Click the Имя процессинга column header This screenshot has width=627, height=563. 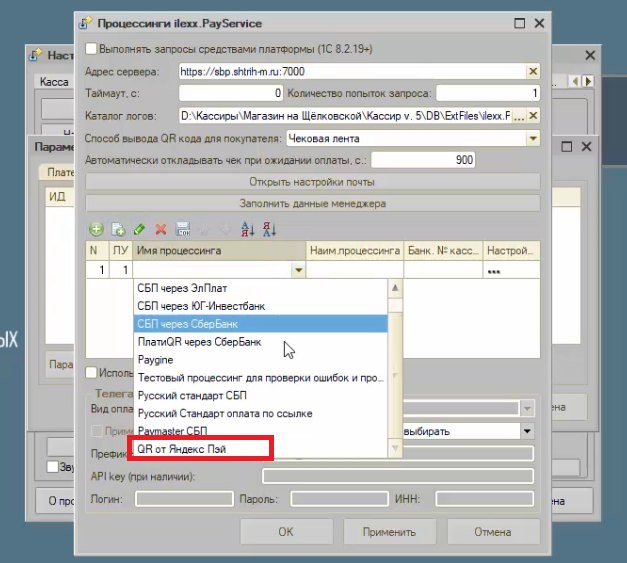[x=220, y=251]
